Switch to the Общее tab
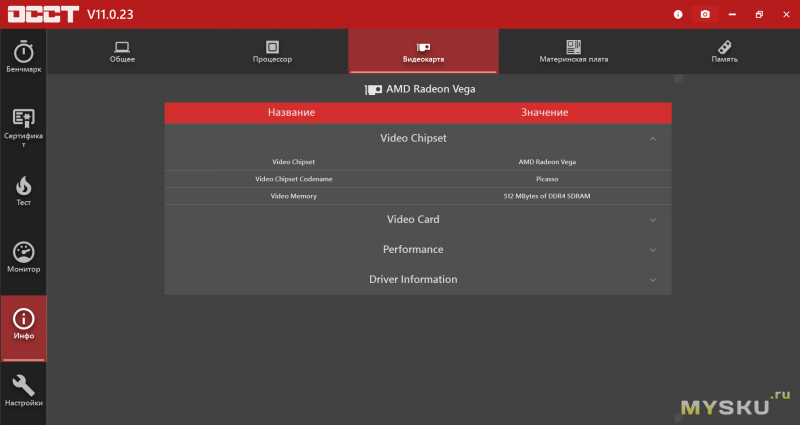 coord(122,52)
